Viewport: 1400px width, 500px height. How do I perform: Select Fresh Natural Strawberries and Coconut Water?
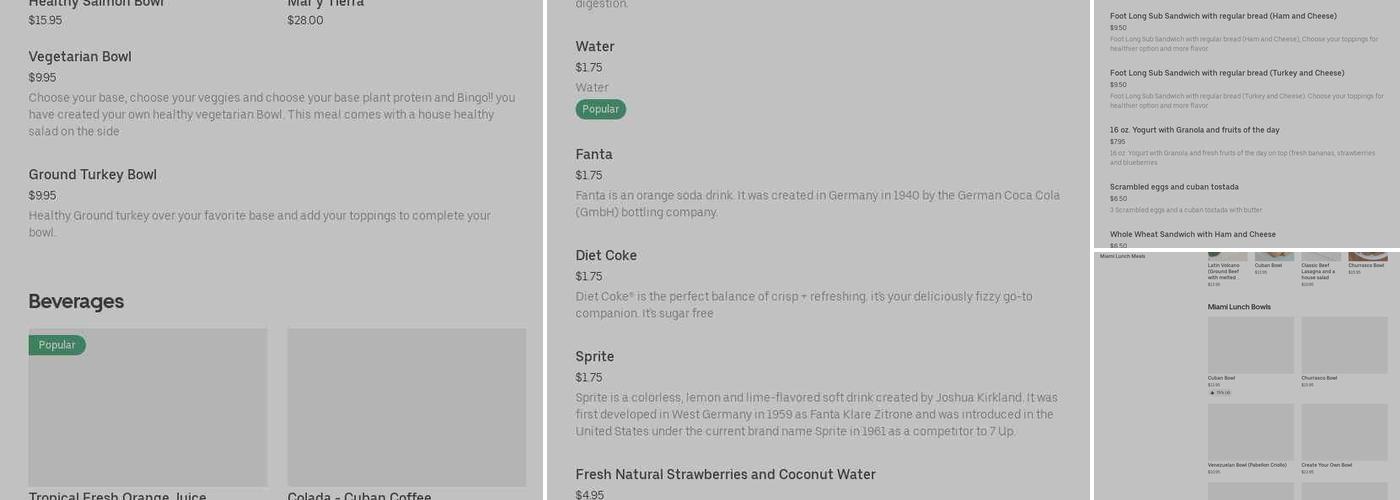pos(725,475)
